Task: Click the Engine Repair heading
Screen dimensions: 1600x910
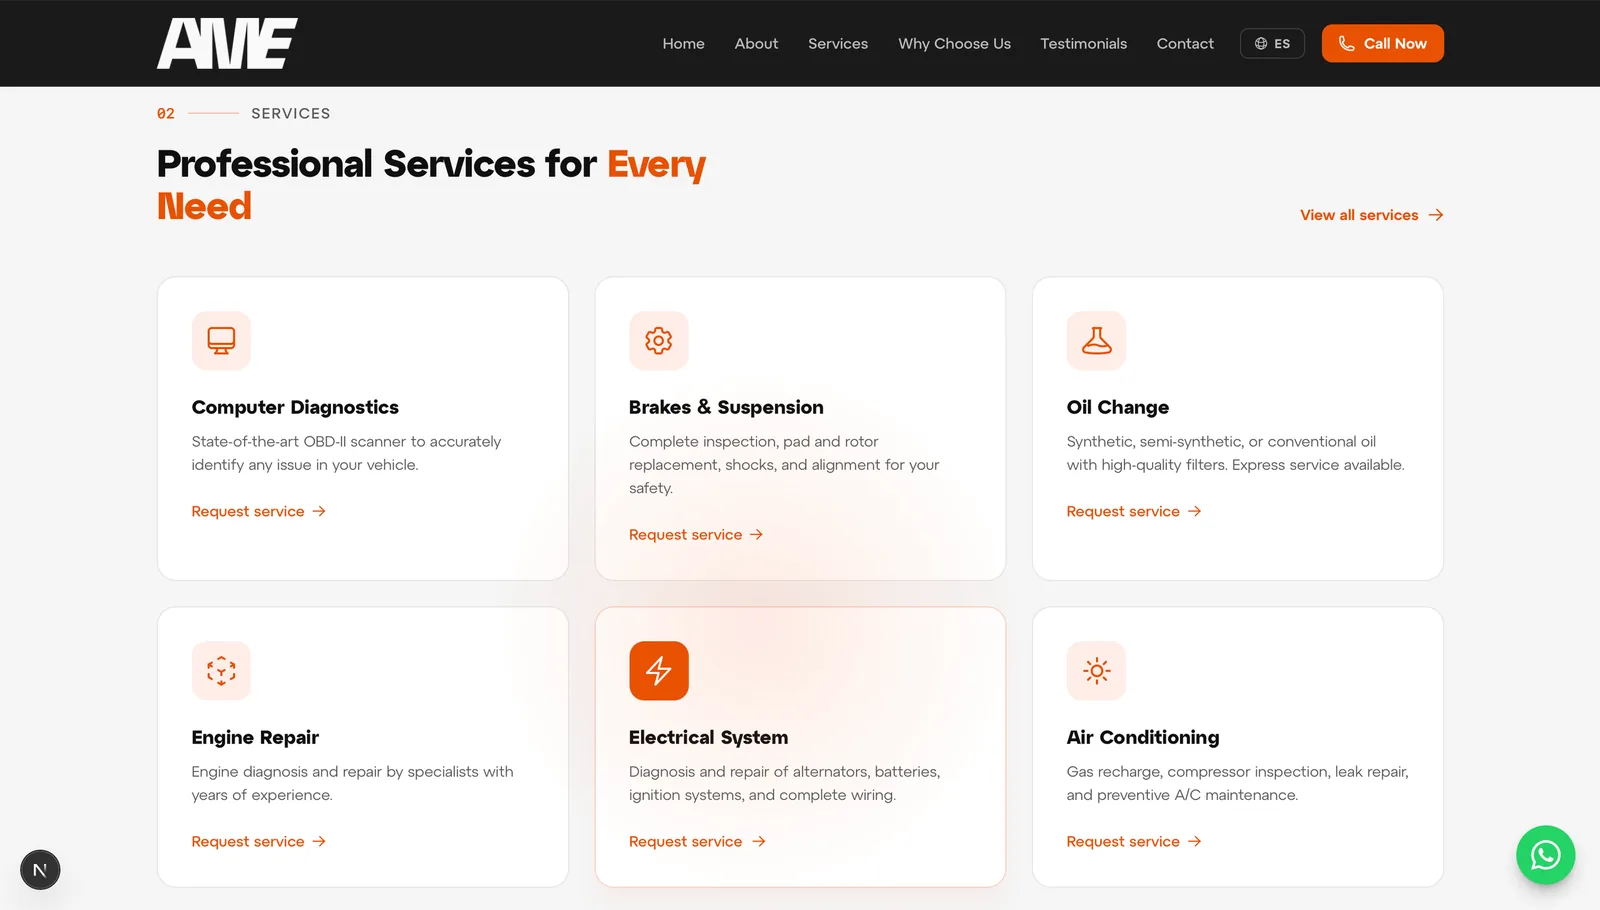Action: click(x=255, y=737)
